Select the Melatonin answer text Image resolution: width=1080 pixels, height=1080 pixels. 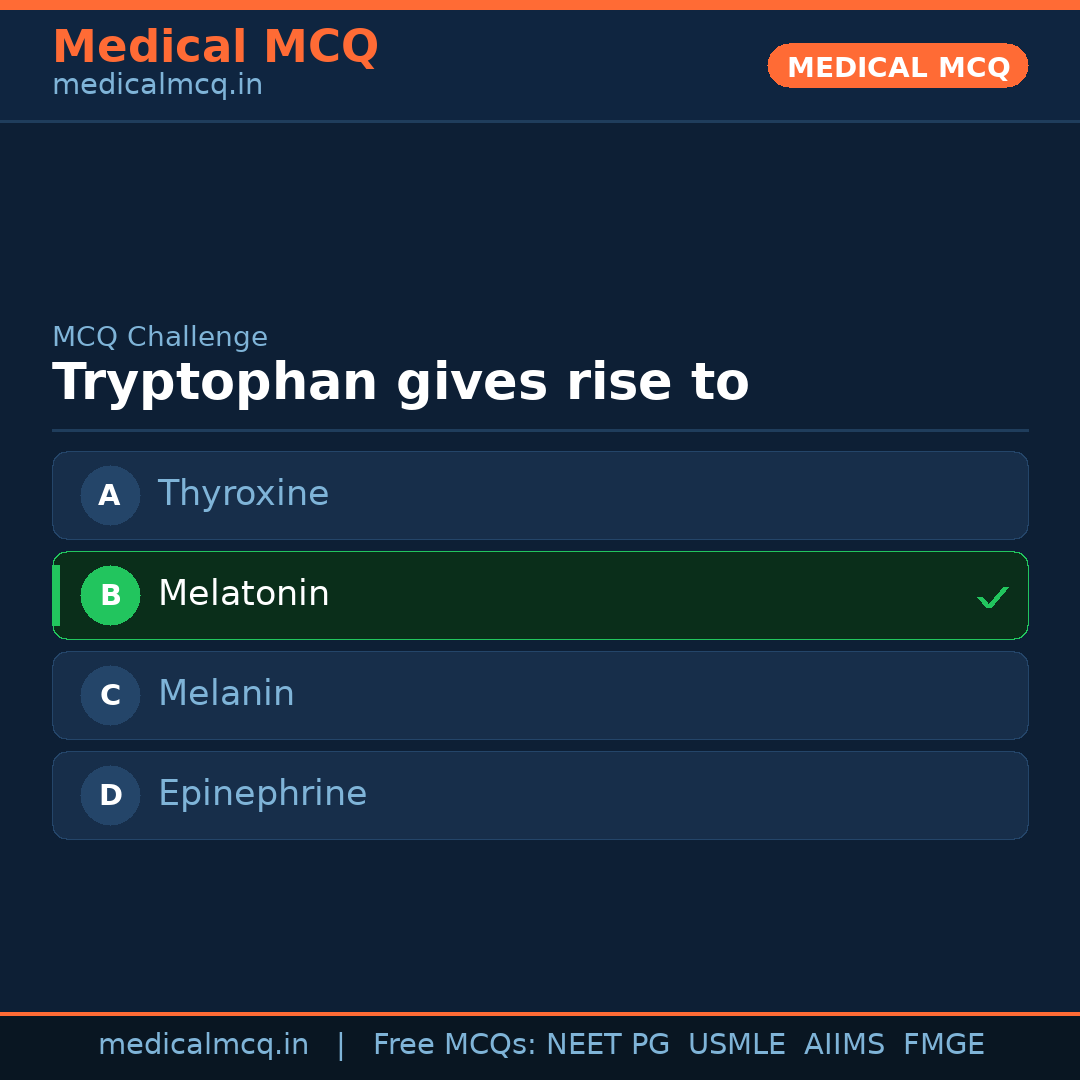click(243, 594)
